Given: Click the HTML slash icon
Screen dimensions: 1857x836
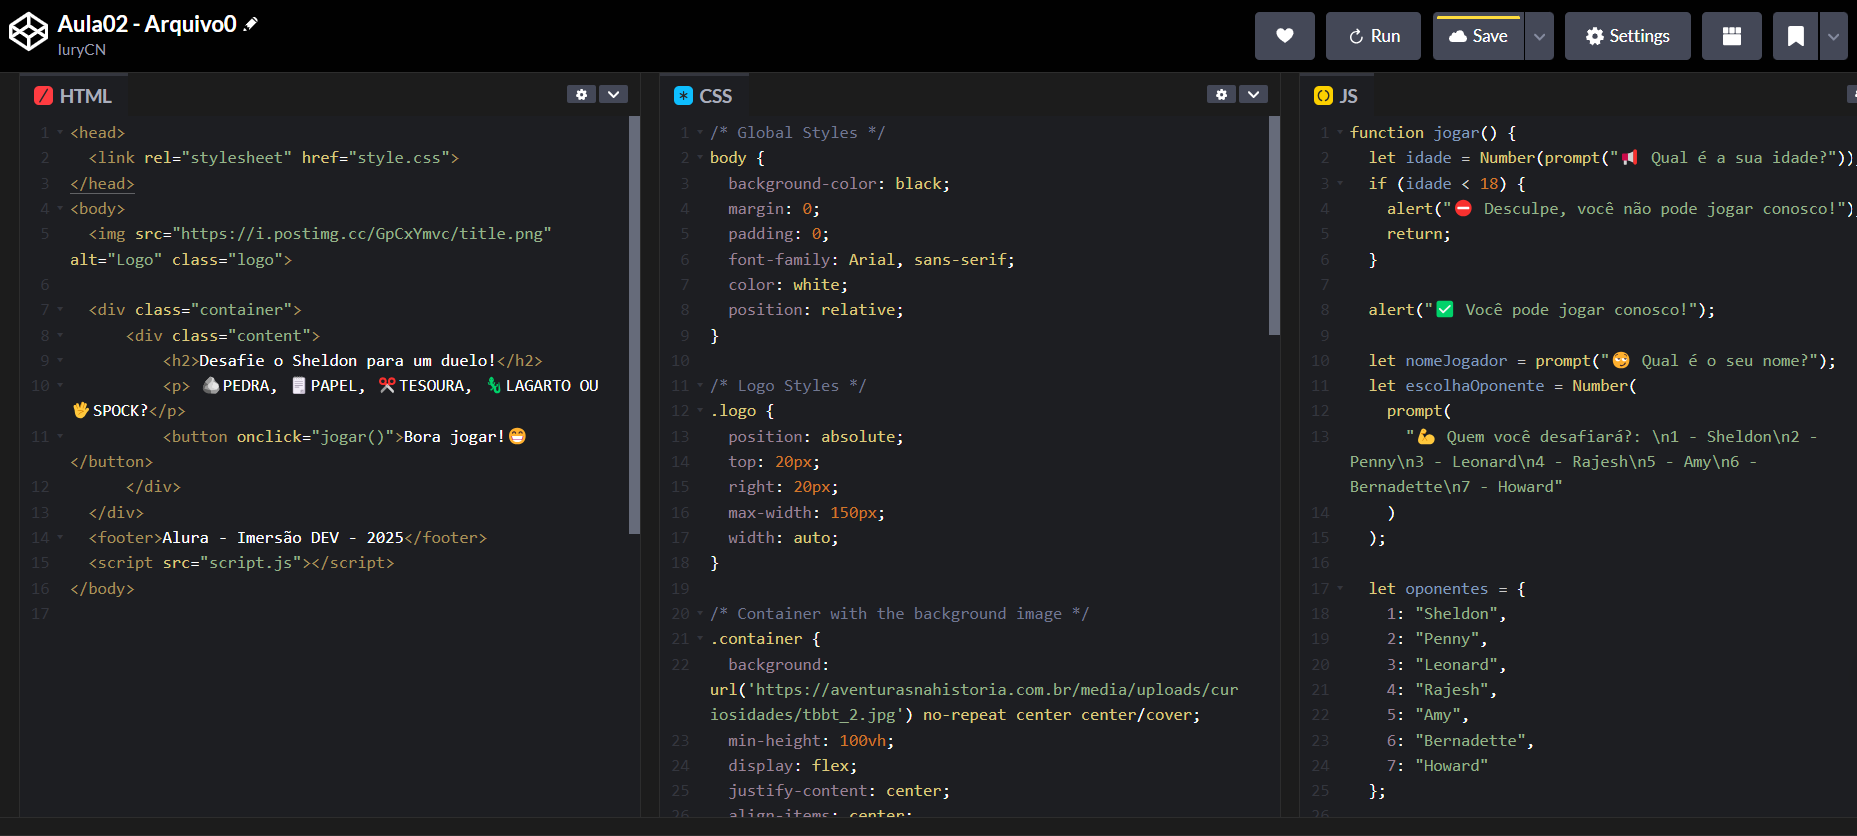Looking at the screenshot, I should (43, 96).
